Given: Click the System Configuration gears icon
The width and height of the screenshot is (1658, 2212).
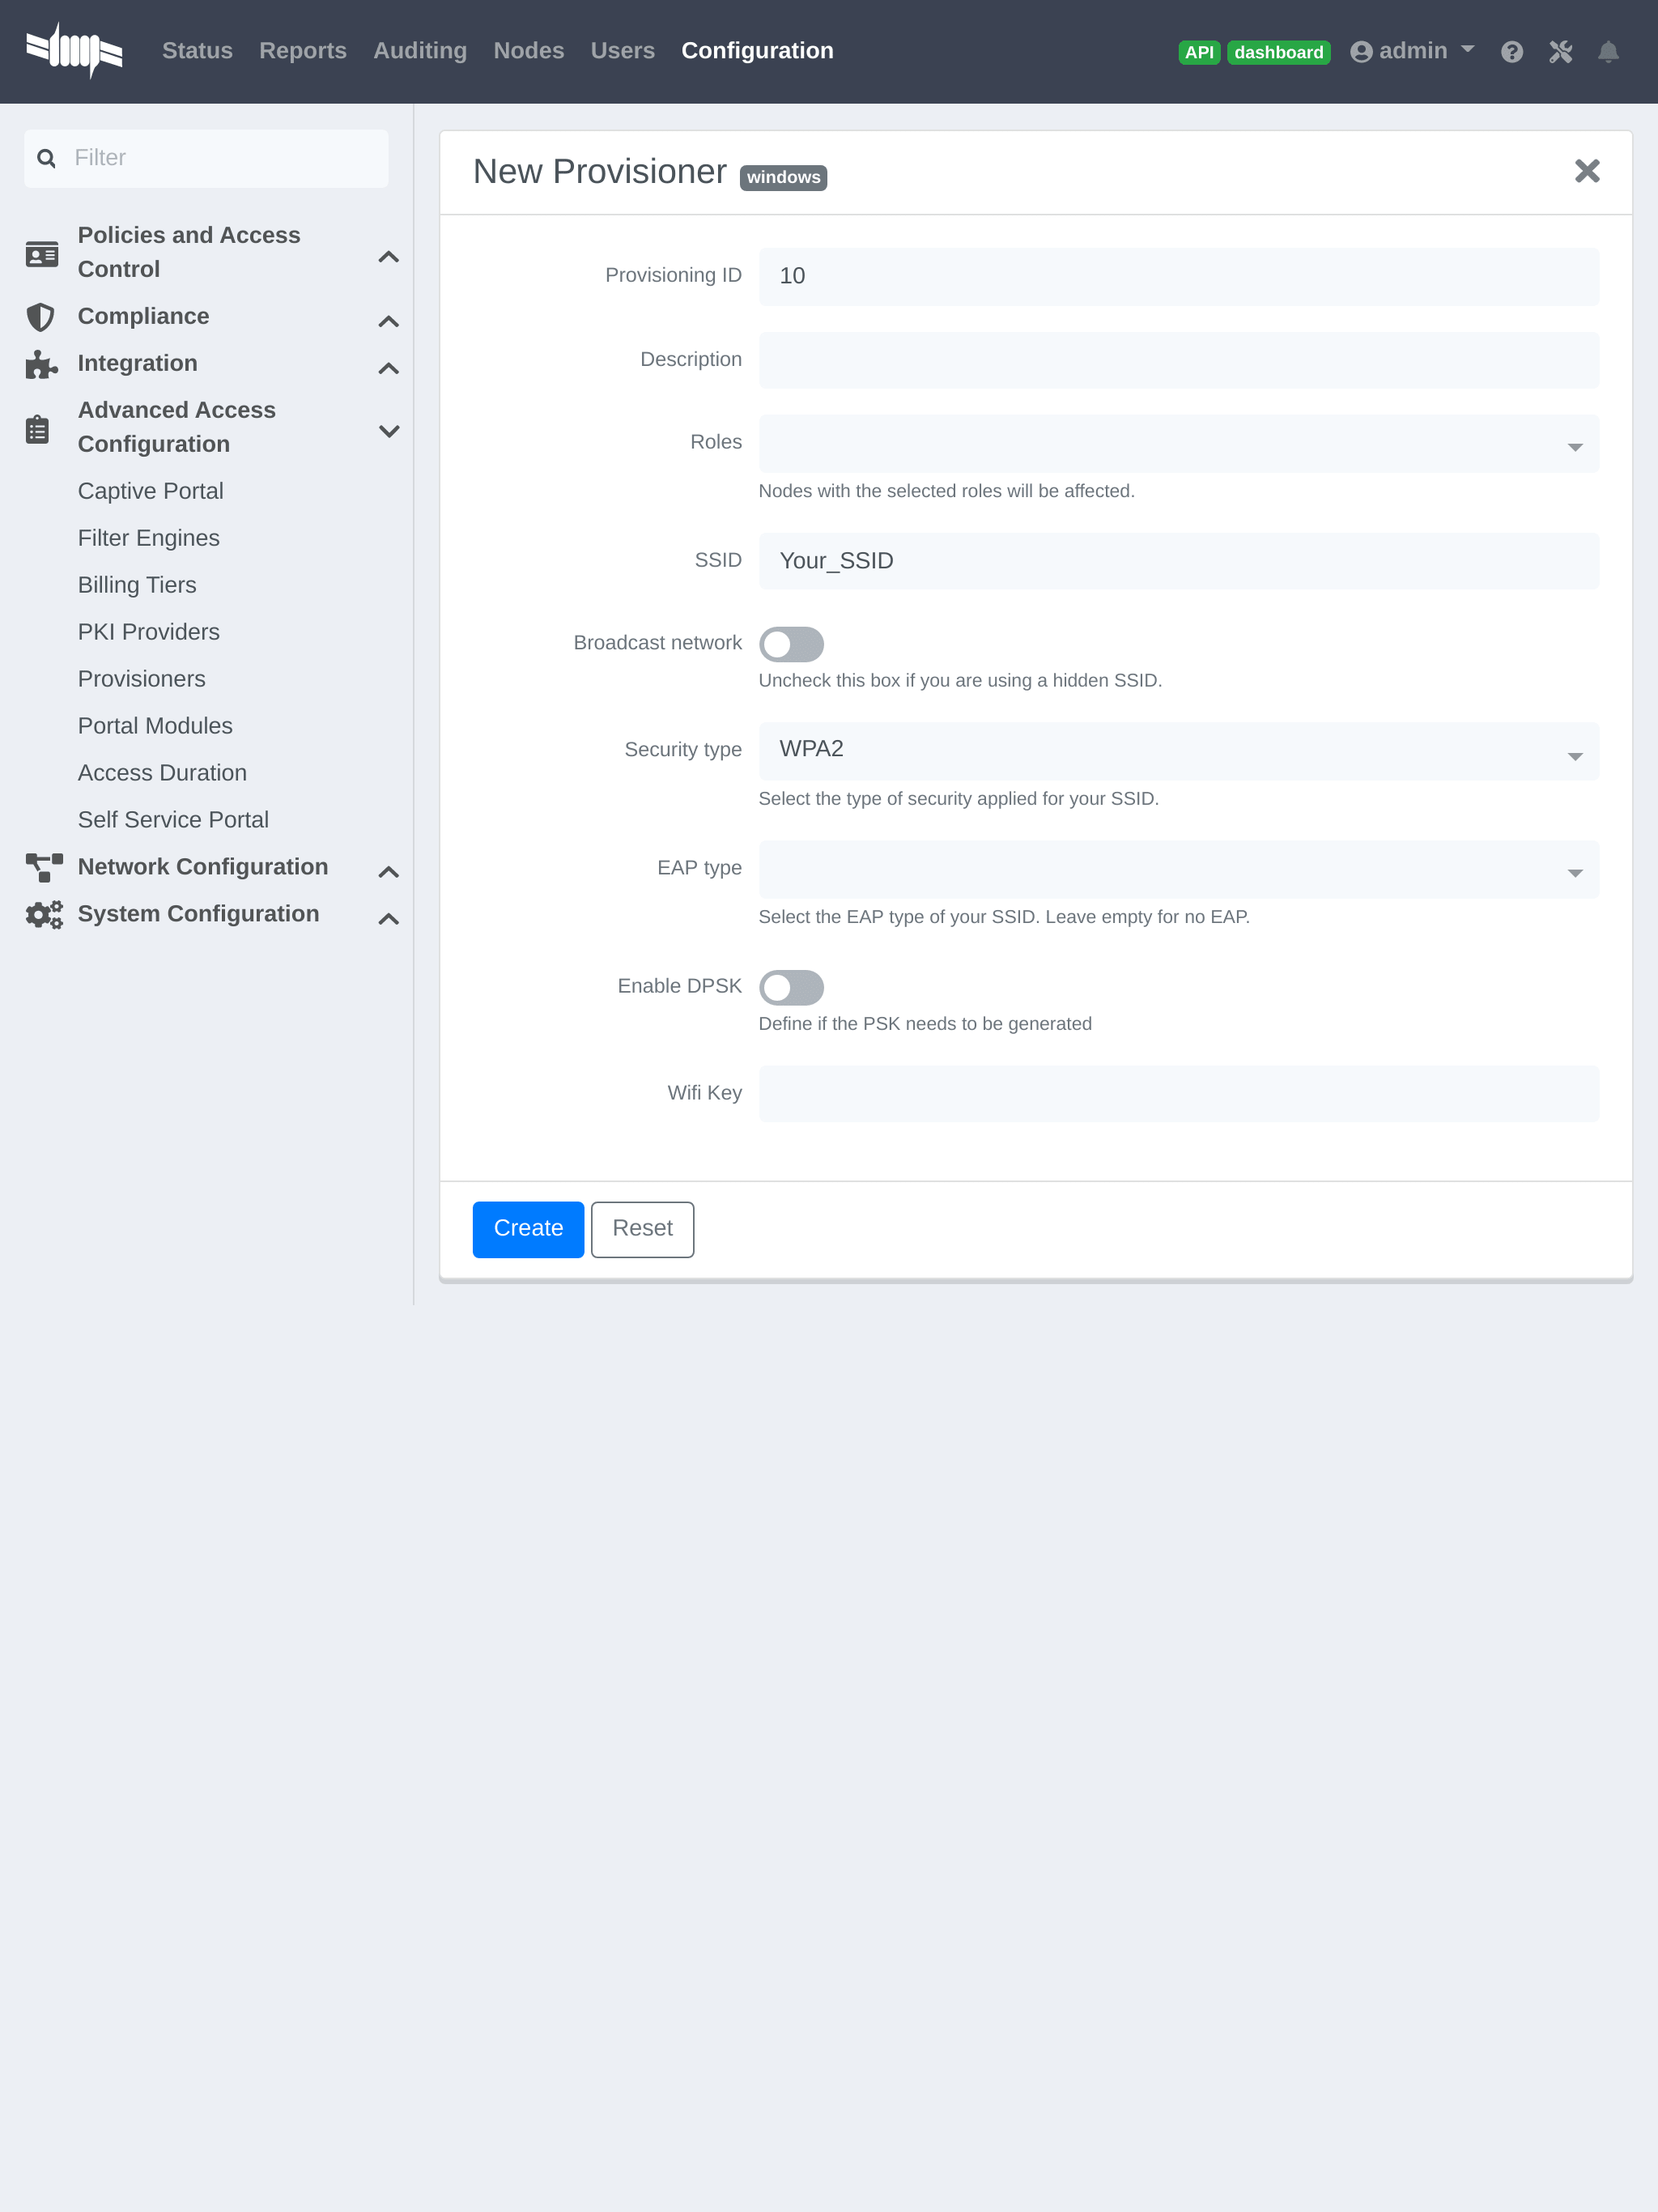Looking at the screenshot, I should (44, 914).
